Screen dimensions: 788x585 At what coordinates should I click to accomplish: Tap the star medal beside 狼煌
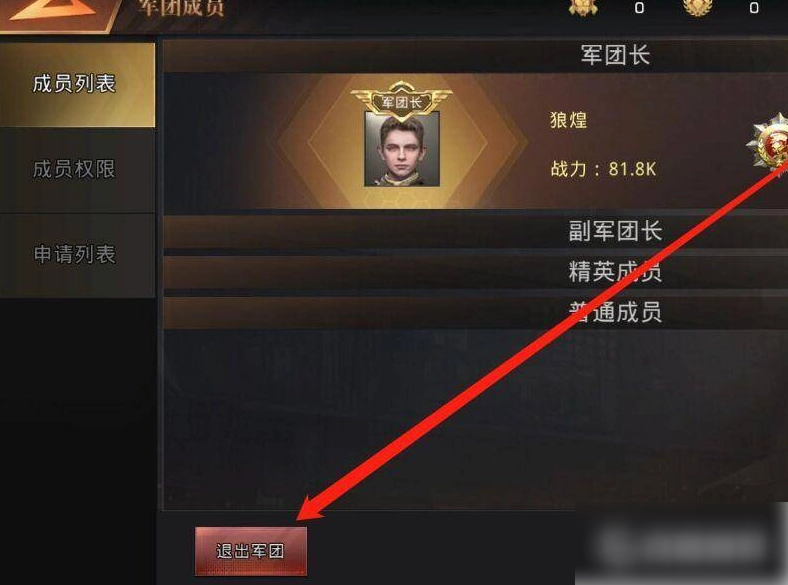769,143
